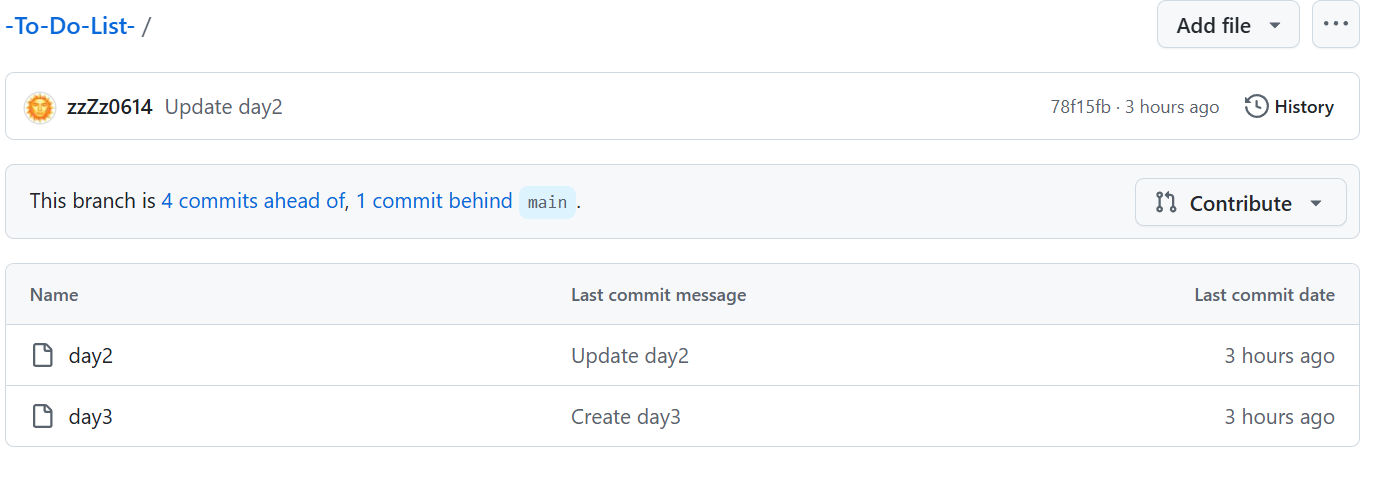Open the -To-Do-List- repository link
The width and height of the screenshot is (1383, 493).
click(x=70, y=26)
